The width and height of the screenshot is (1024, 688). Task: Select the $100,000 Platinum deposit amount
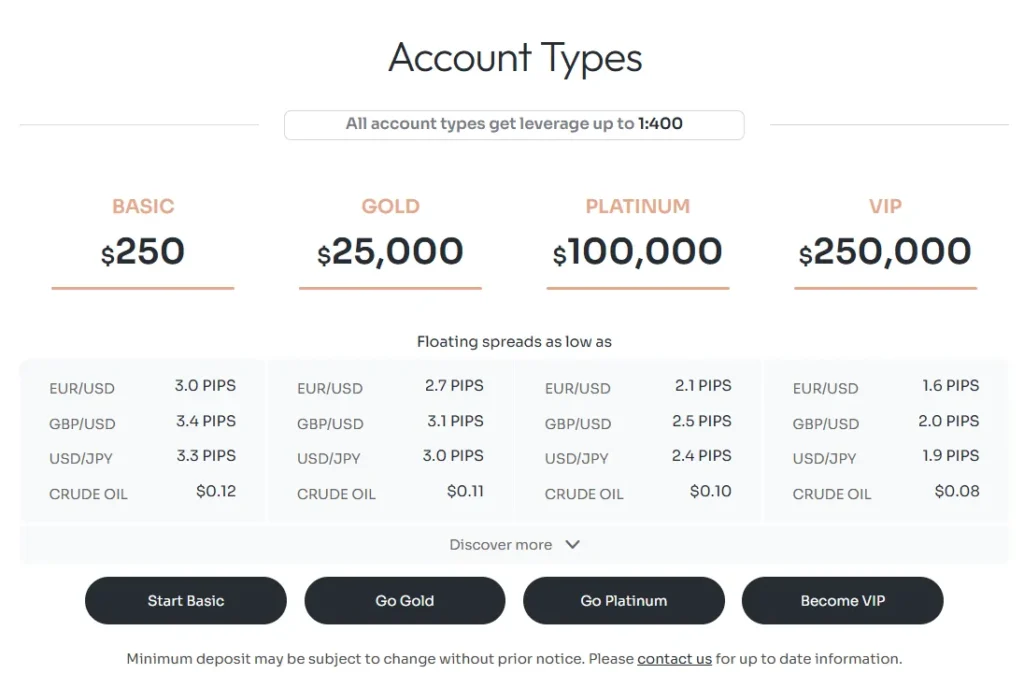638,252
